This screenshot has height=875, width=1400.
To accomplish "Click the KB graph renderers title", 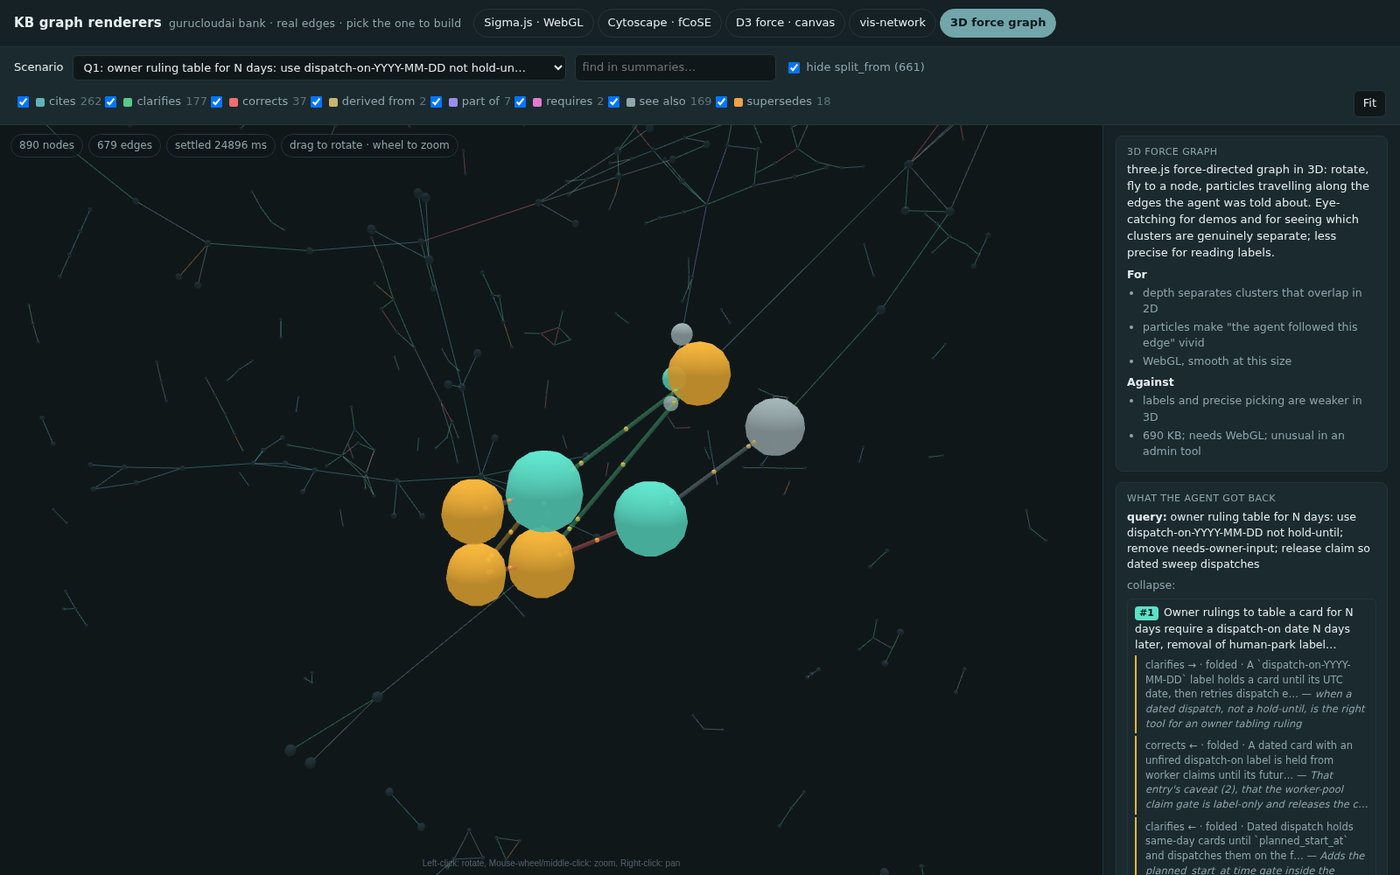I will pyautogui.click(x=88, y=23).
